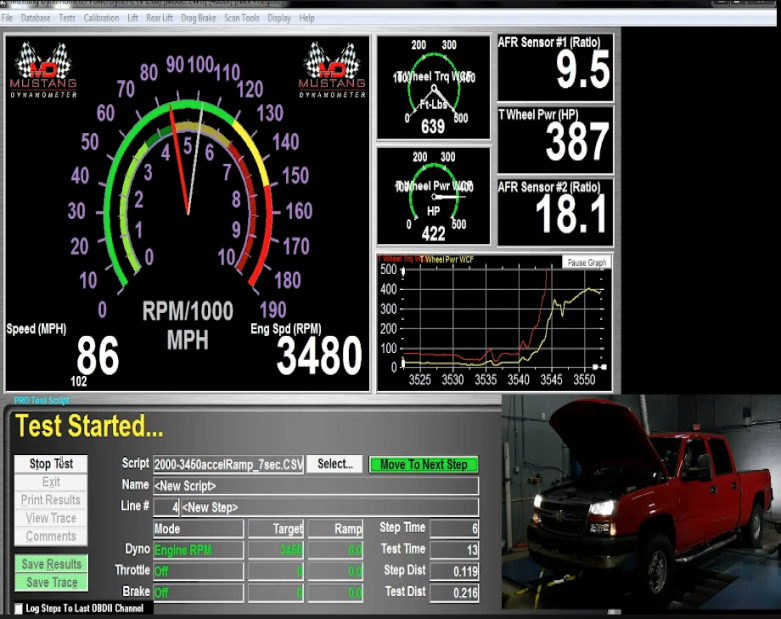Click the Dyno mode Engine RPM field

click(x=198, y=550)
